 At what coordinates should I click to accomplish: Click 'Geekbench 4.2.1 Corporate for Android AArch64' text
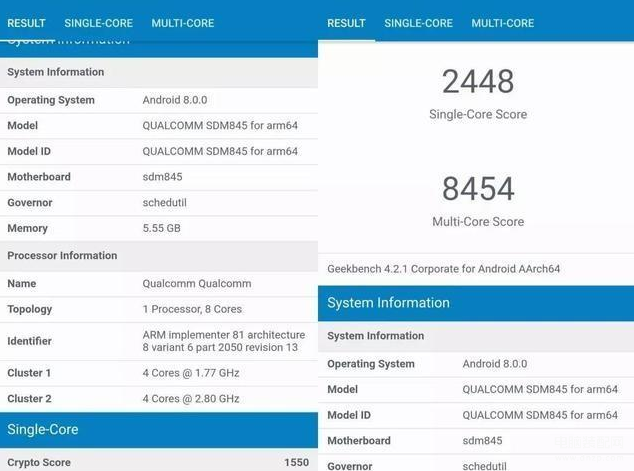[444, 269]
